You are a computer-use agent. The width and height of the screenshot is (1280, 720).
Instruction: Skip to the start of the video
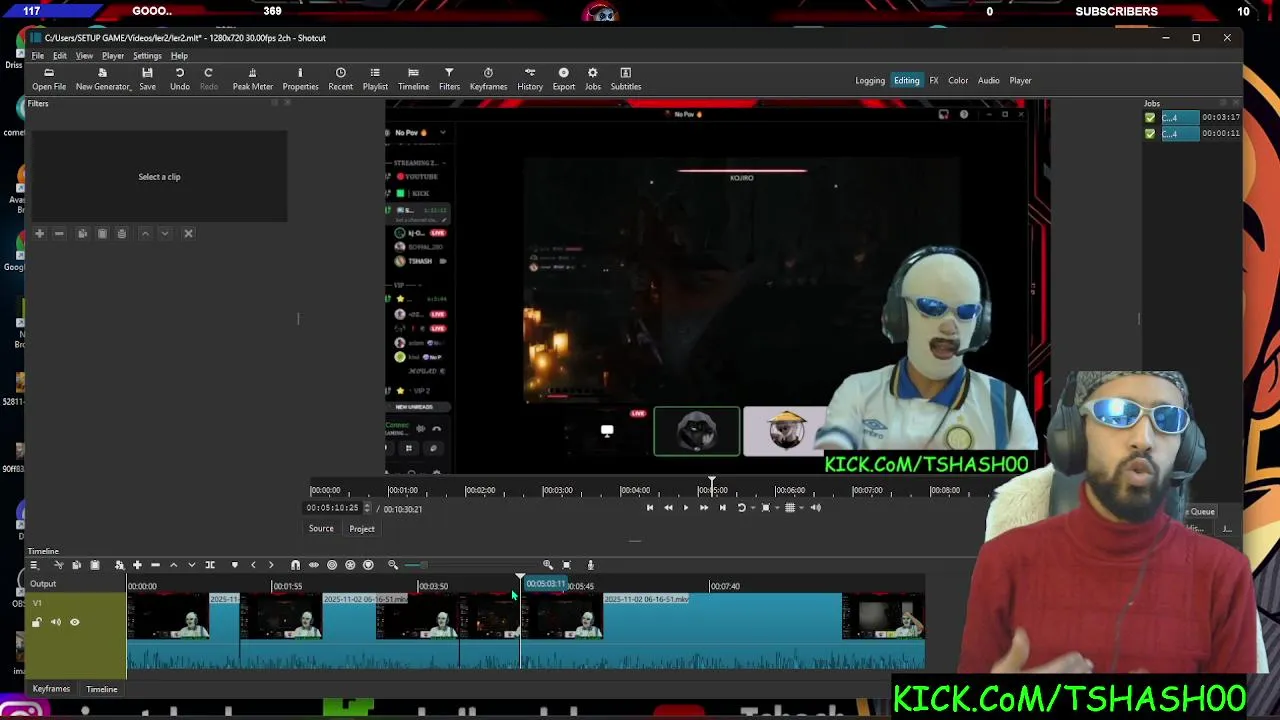[650, 508]
